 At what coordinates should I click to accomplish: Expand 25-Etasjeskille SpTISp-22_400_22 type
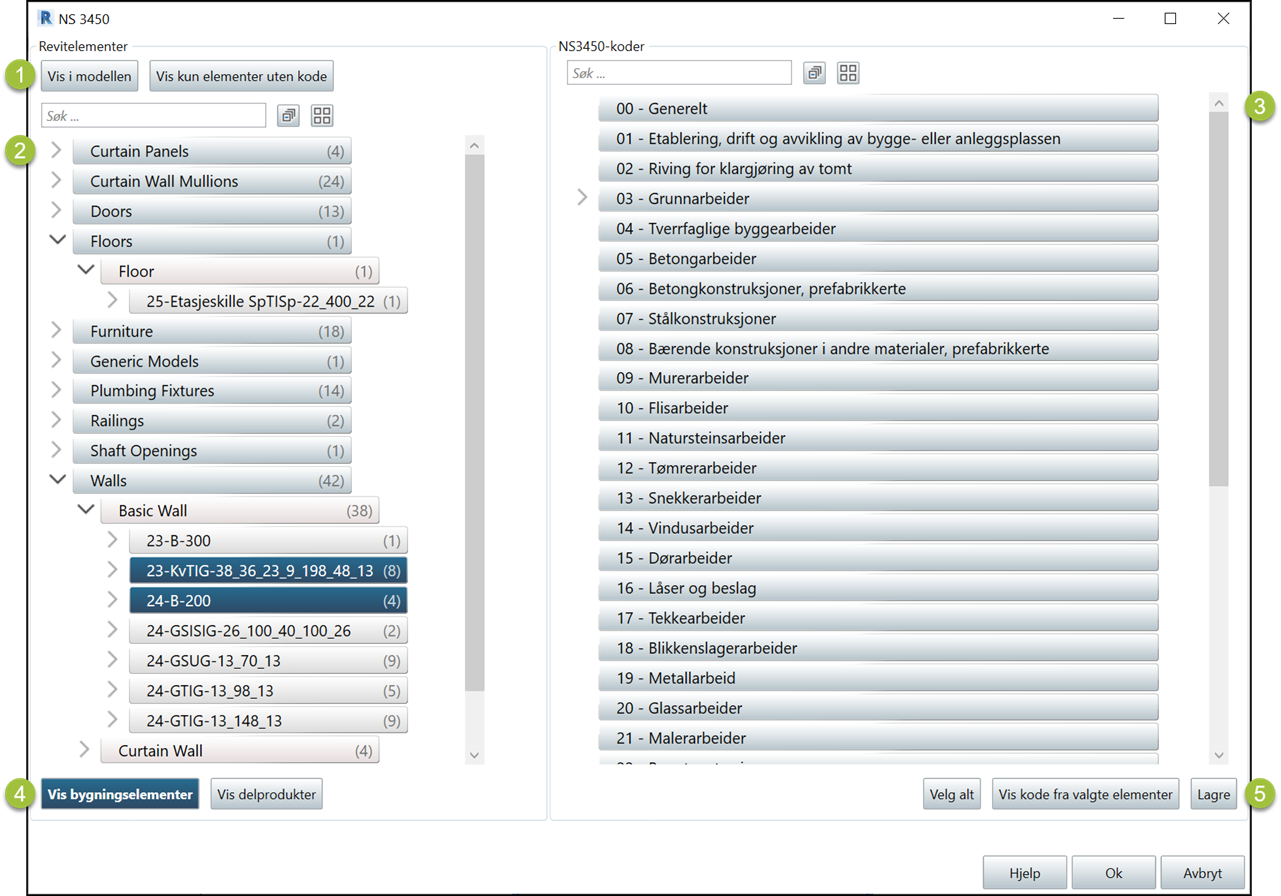tap(112, 301)
